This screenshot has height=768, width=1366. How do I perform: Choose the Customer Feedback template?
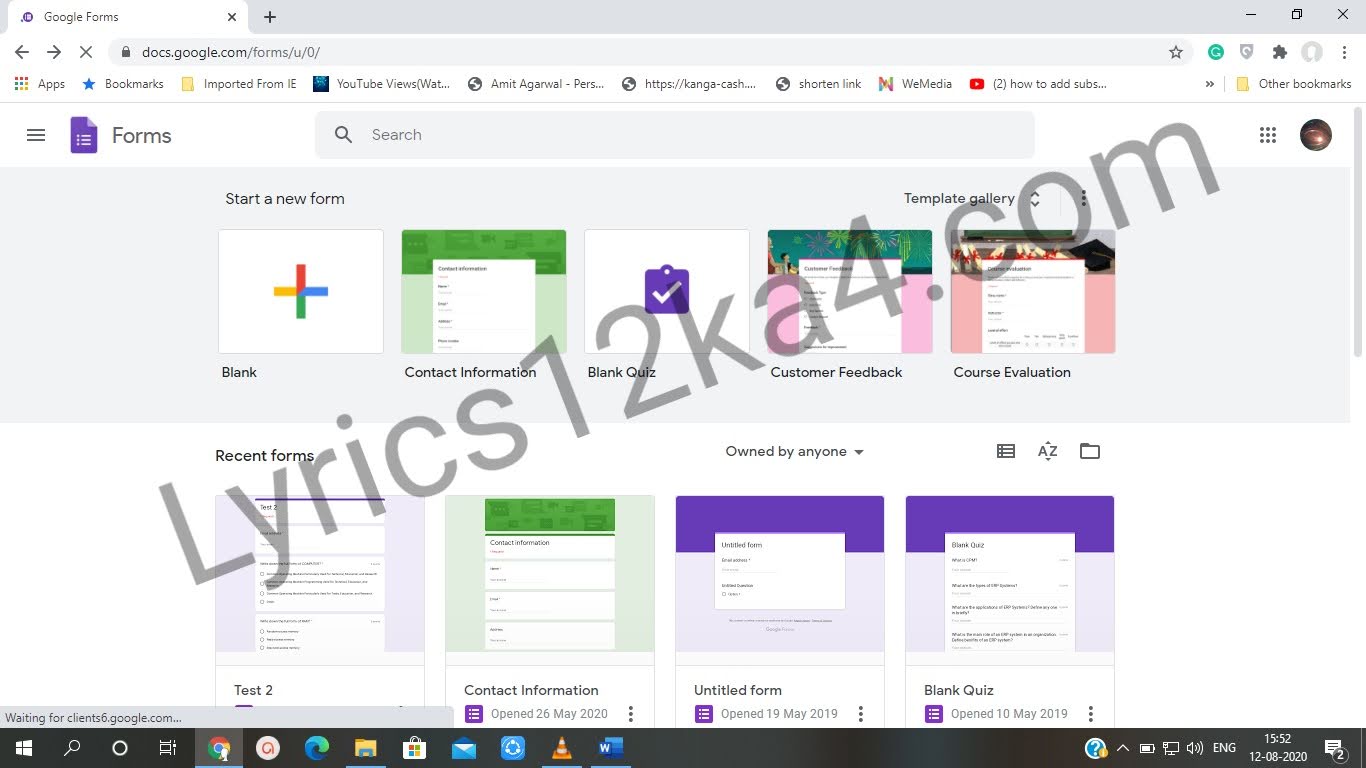[849, 291]
